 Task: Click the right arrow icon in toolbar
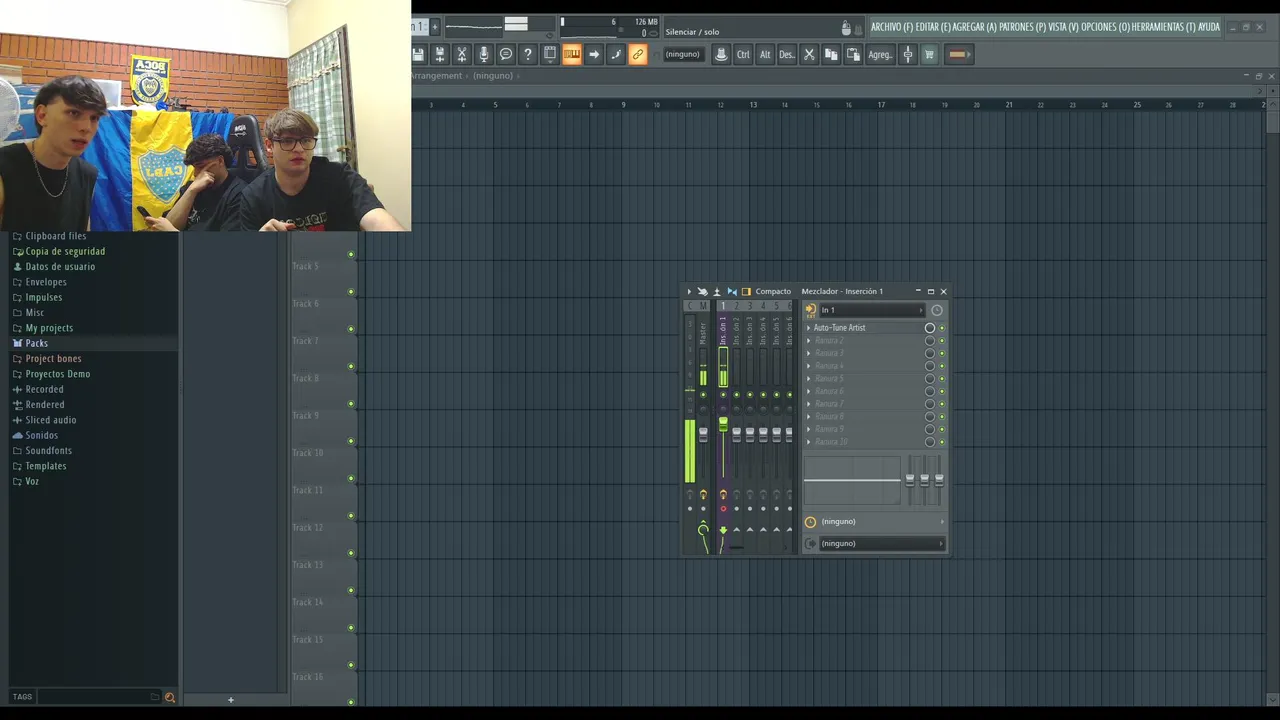(x=594, y=55)
